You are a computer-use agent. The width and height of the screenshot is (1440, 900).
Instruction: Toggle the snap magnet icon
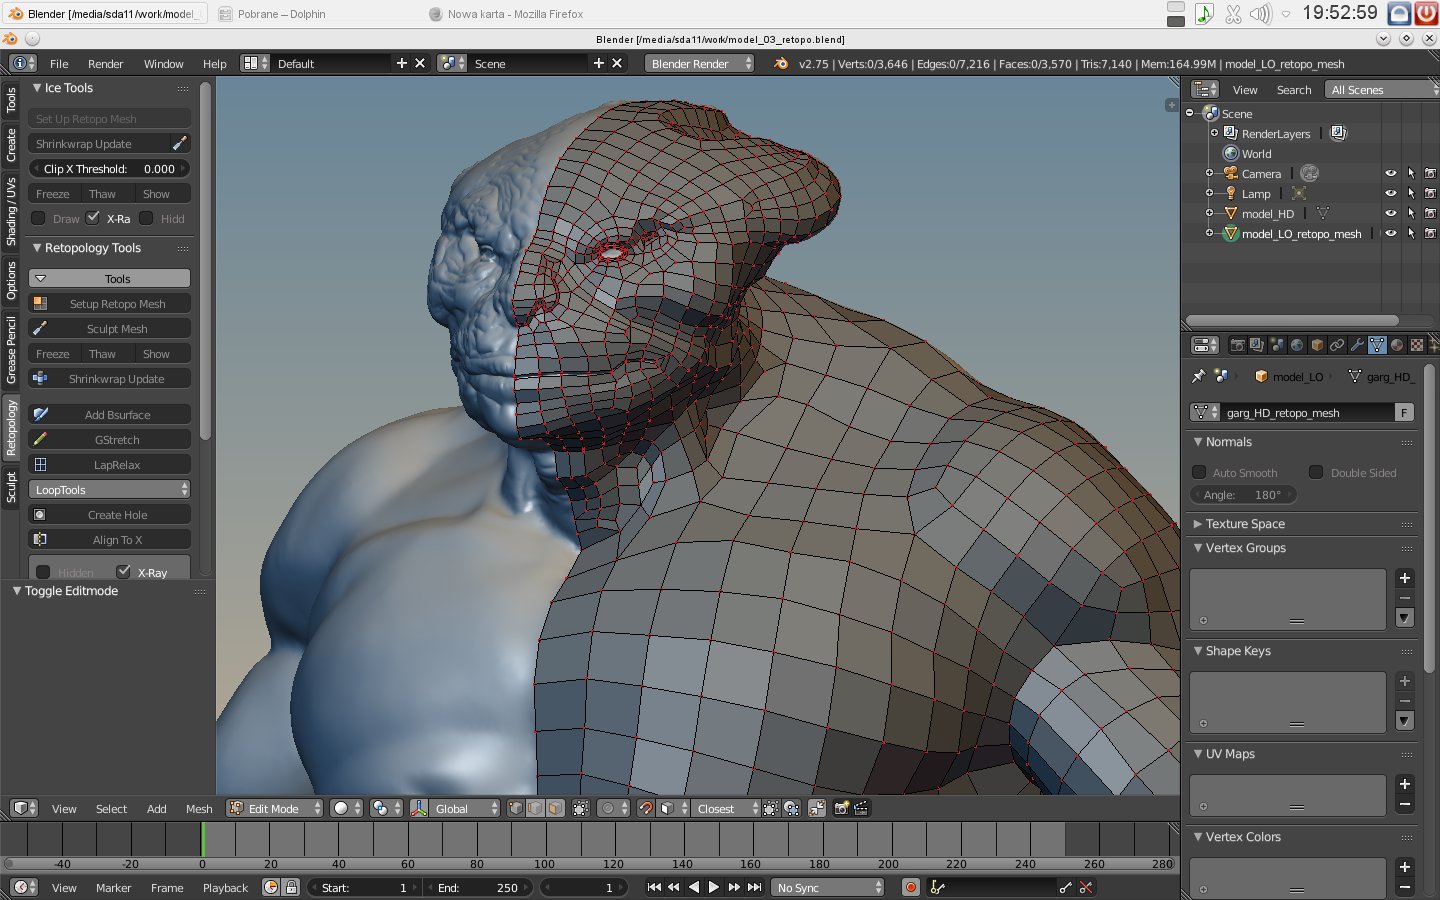point(646,808)
